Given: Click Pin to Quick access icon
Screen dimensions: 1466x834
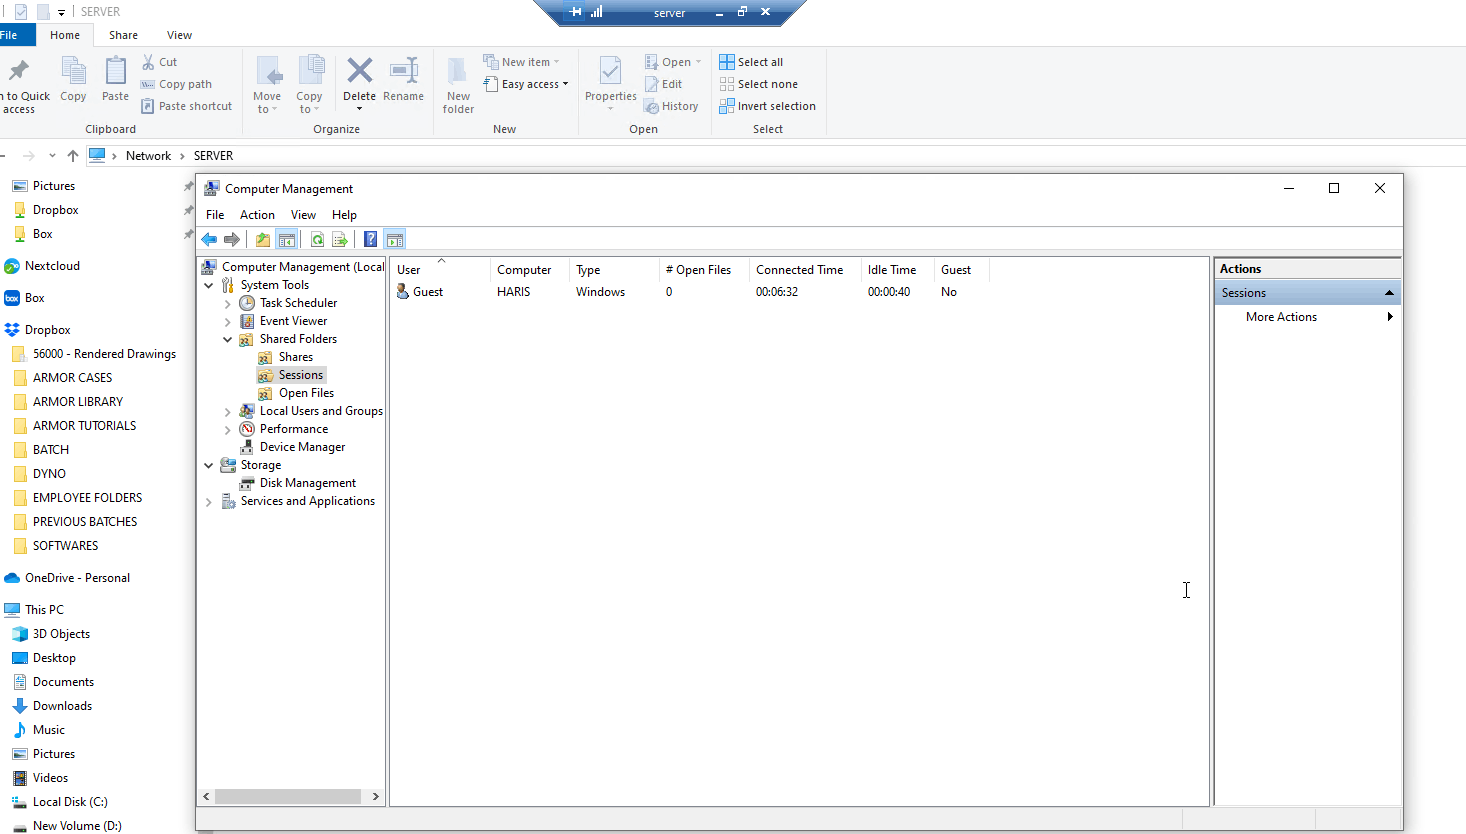Looking at the screenshot, I should point(19,71).
